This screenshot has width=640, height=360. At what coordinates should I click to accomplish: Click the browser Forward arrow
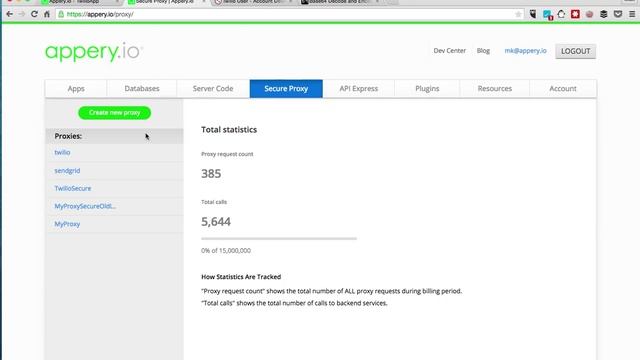click(x=22, y=14)
